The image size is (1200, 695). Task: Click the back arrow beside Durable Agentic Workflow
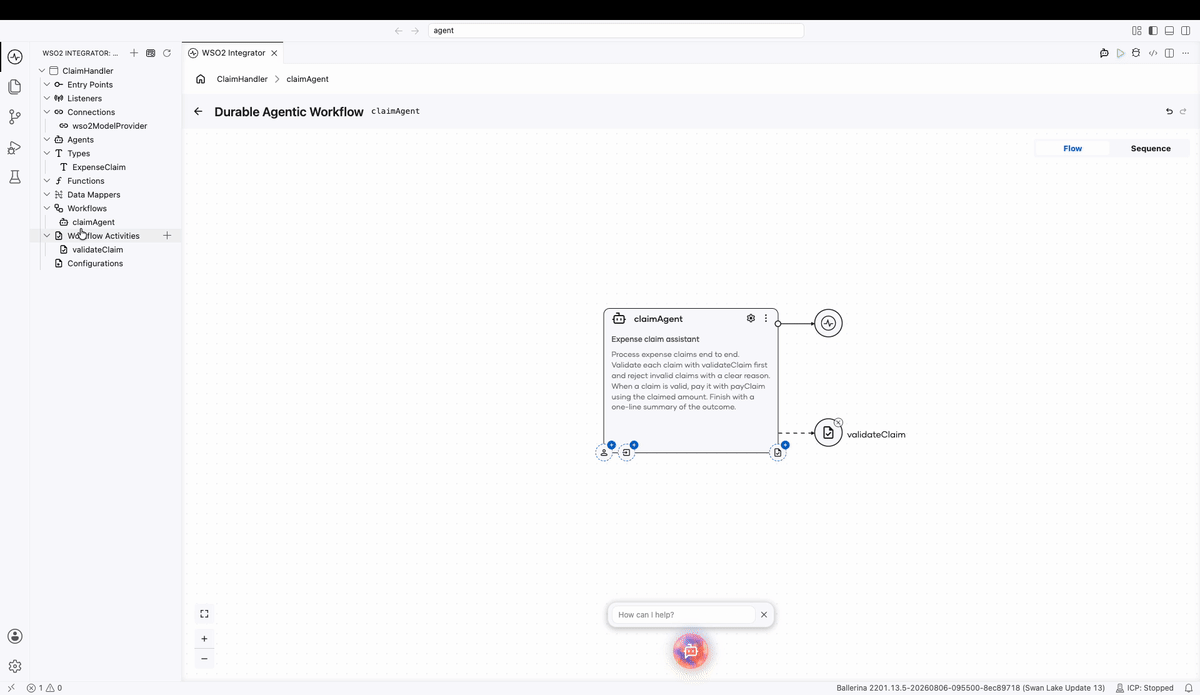(198, 111)
